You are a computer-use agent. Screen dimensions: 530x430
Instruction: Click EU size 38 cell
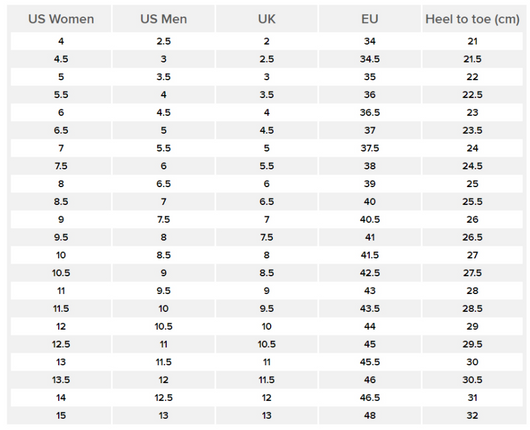tap(369, 166)
